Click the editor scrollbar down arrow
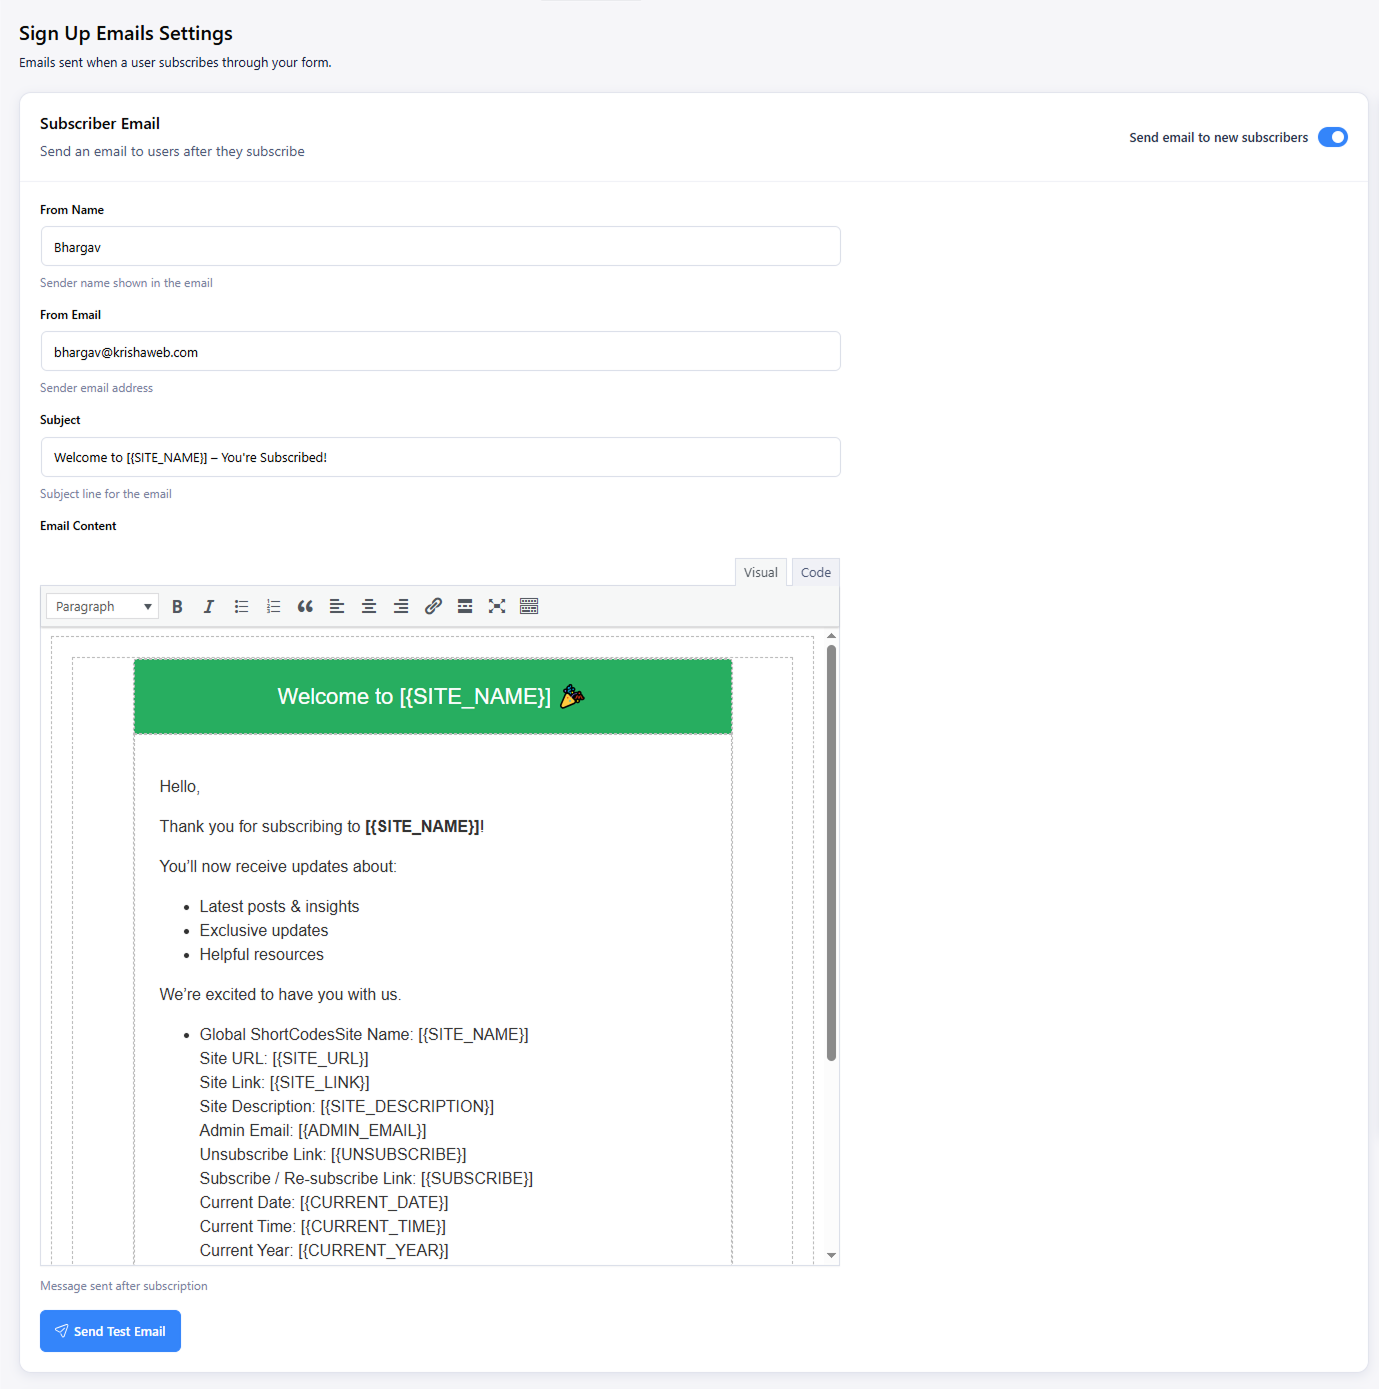This screenshot has width=1379, height=1389. [831, 1255]
